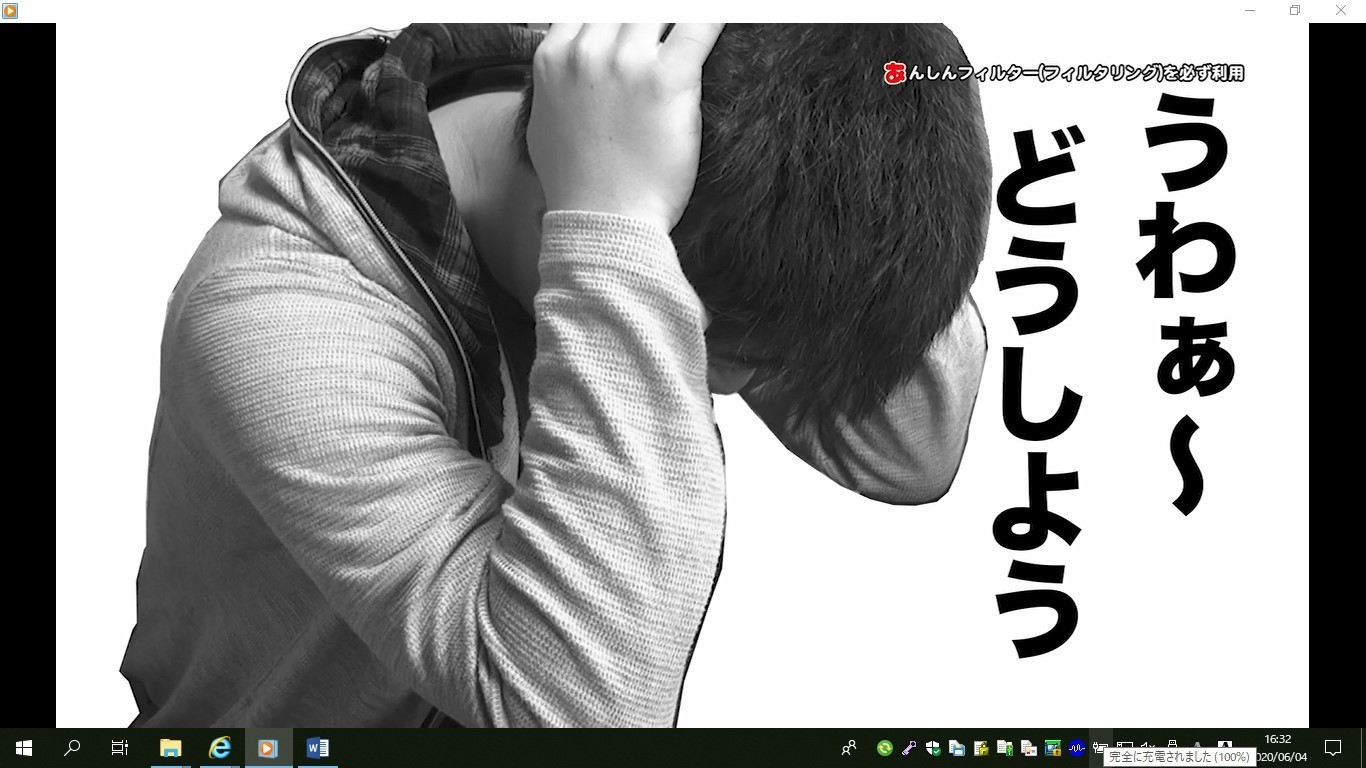Close the media player window
This screenshot has height=768, width=1366.
click(x=1341, y=10)
